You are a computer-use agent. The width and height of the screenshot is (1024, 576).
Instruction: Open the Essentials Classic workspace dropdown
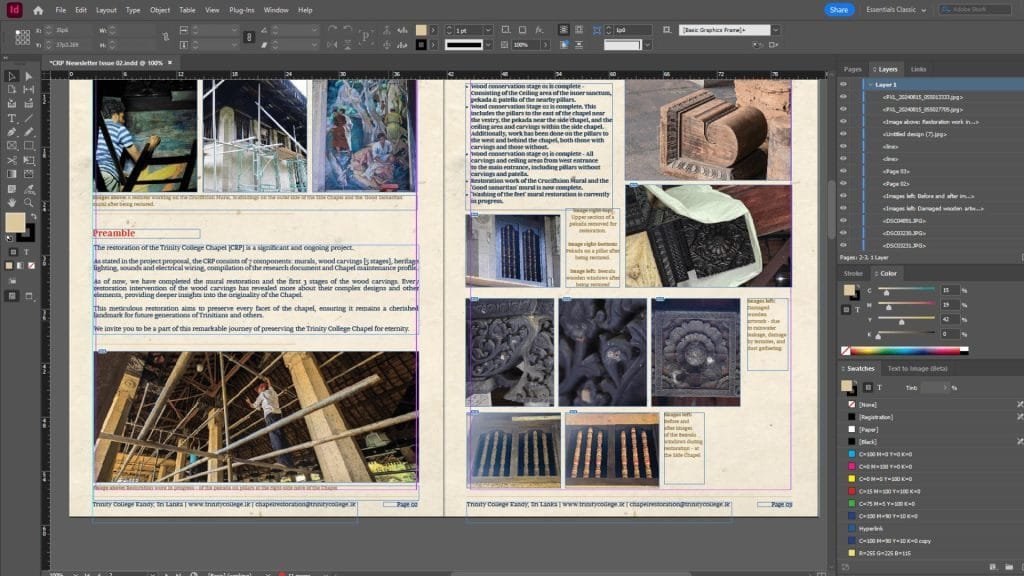(x=895, y=10)
